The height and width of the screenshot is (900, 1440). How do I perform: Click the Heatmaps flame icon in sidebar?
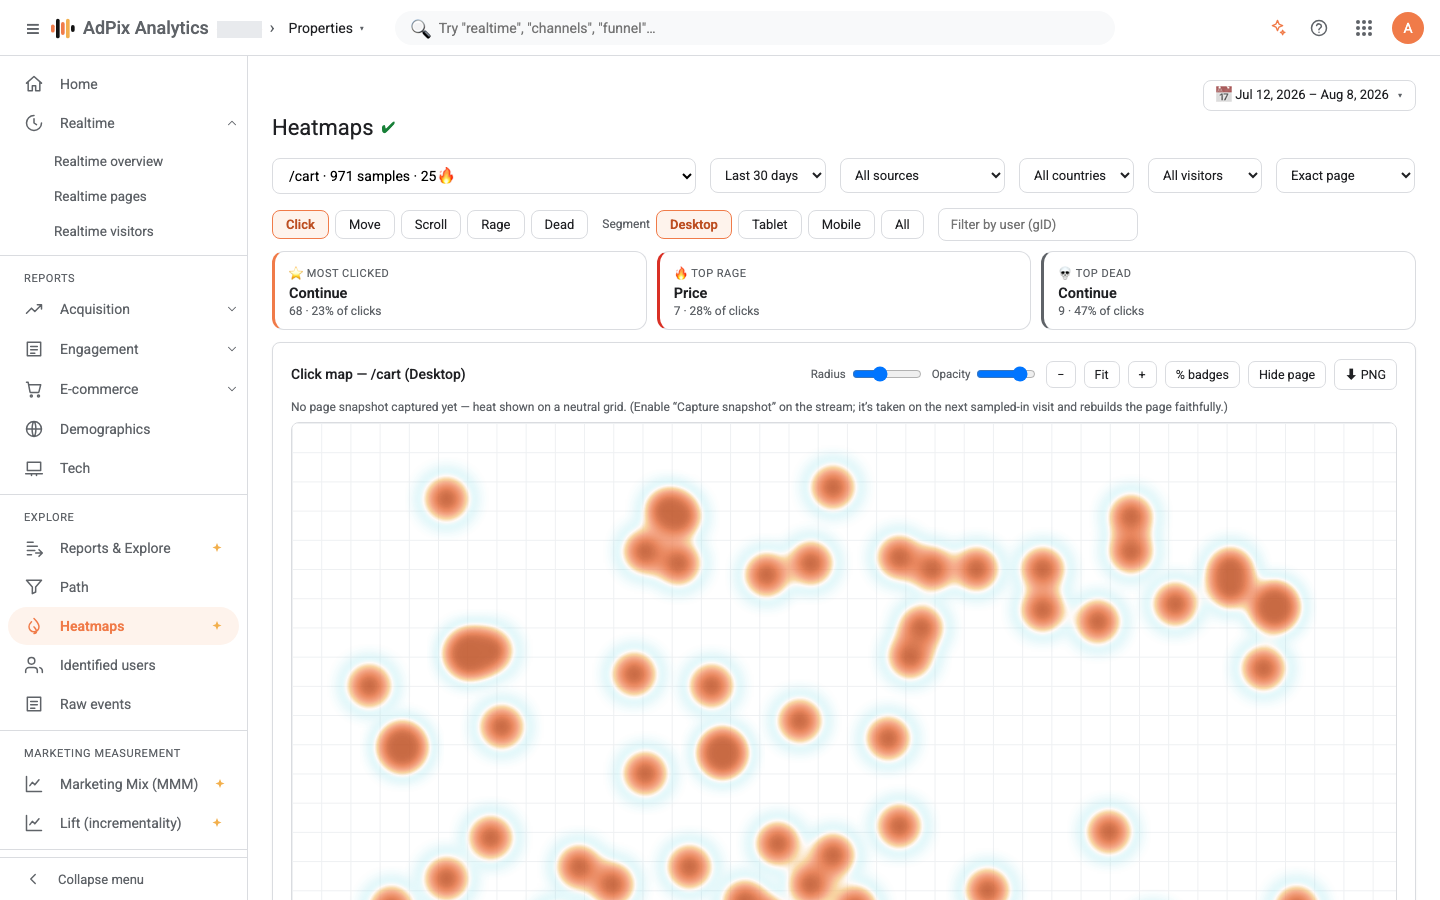click(x=34, y=626)
